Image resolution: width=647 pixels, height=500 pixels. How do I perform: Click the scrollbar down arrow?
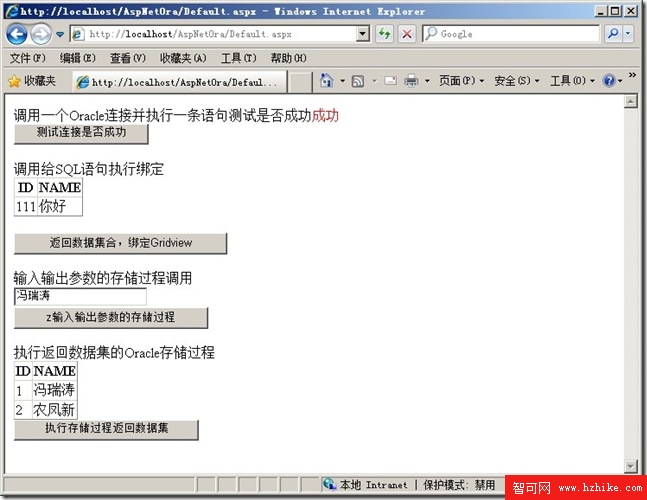(631, 466)
